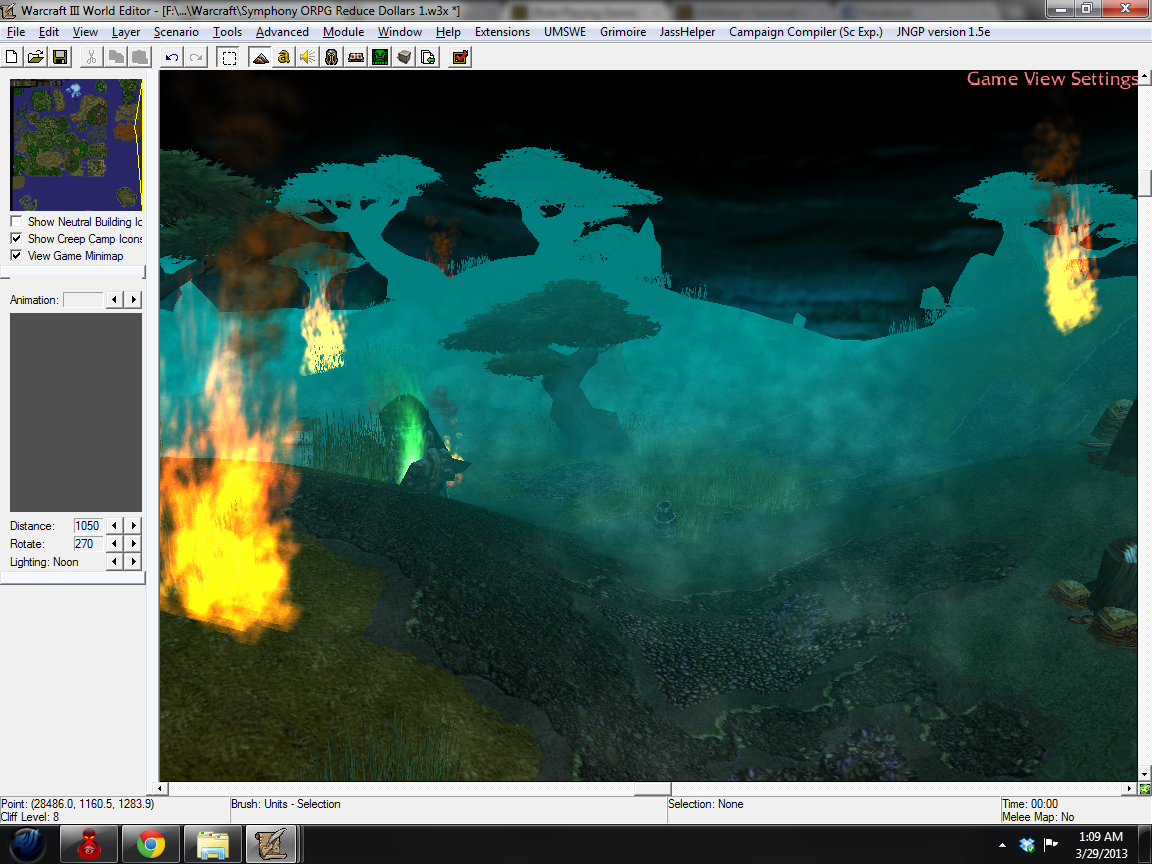Open the Extensions menu
Image resolution: width=1152 pixels, height=864 pixels.
503,32
